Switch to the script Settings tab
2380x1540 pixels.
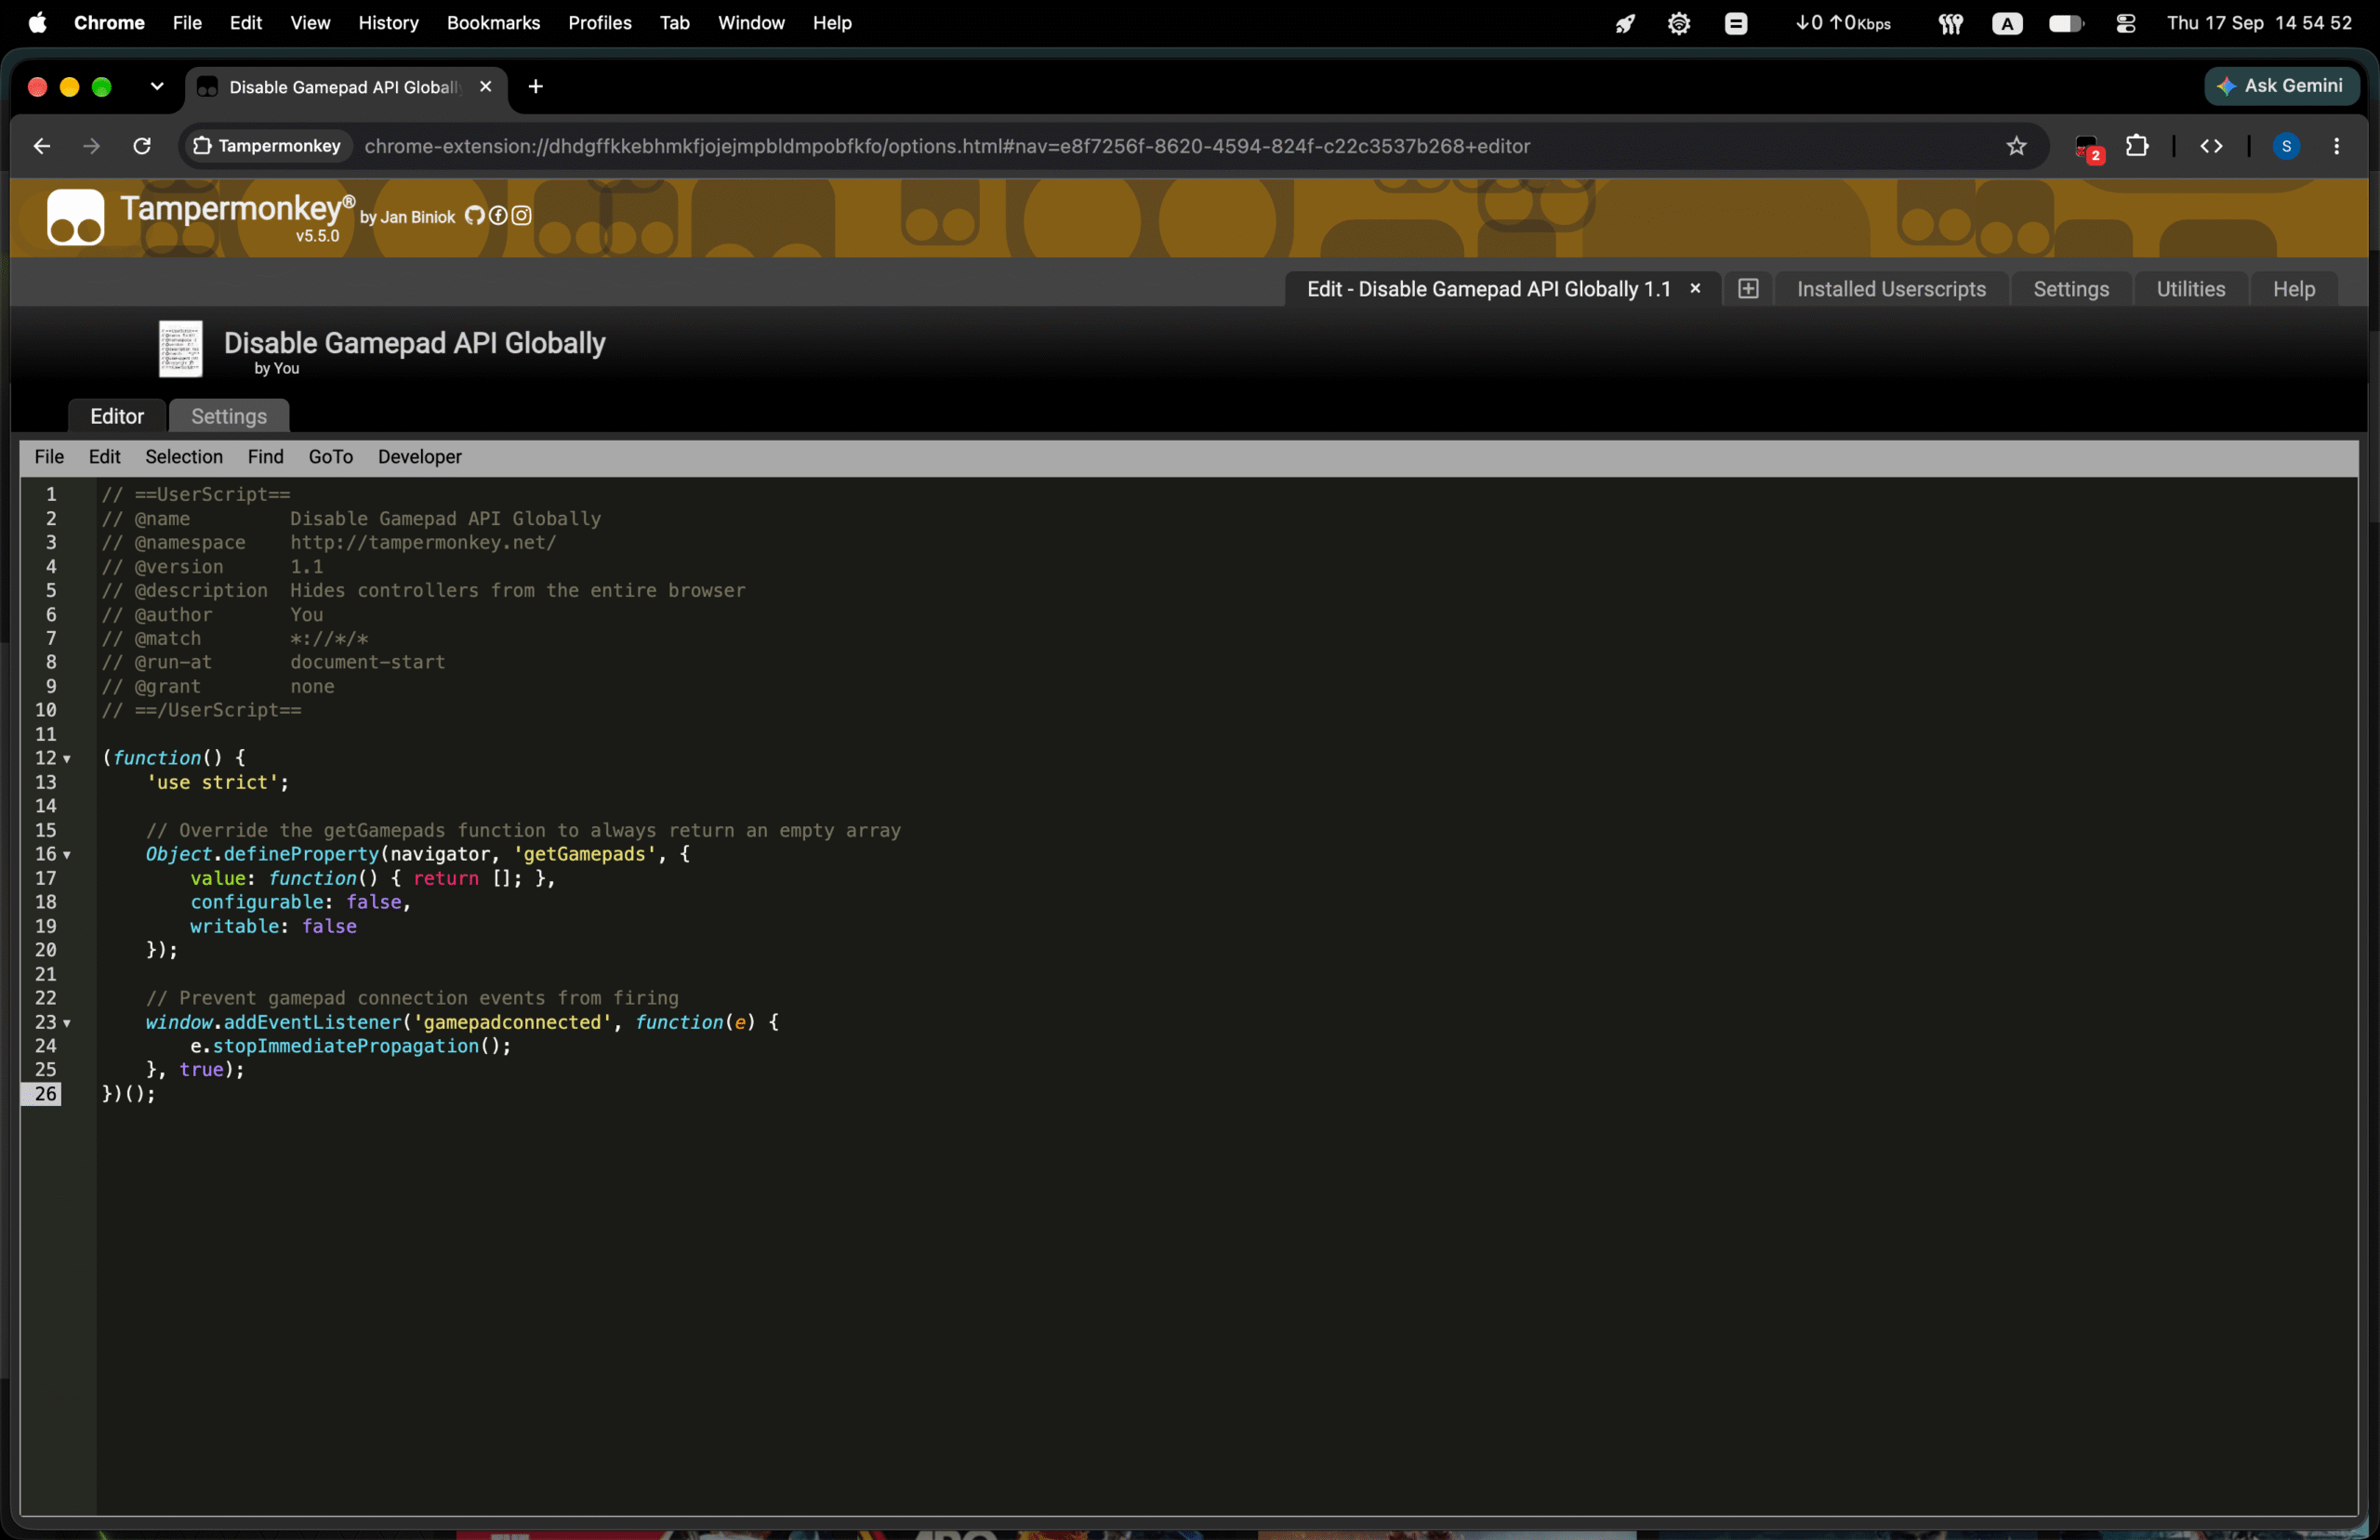[x=229, y=416]
